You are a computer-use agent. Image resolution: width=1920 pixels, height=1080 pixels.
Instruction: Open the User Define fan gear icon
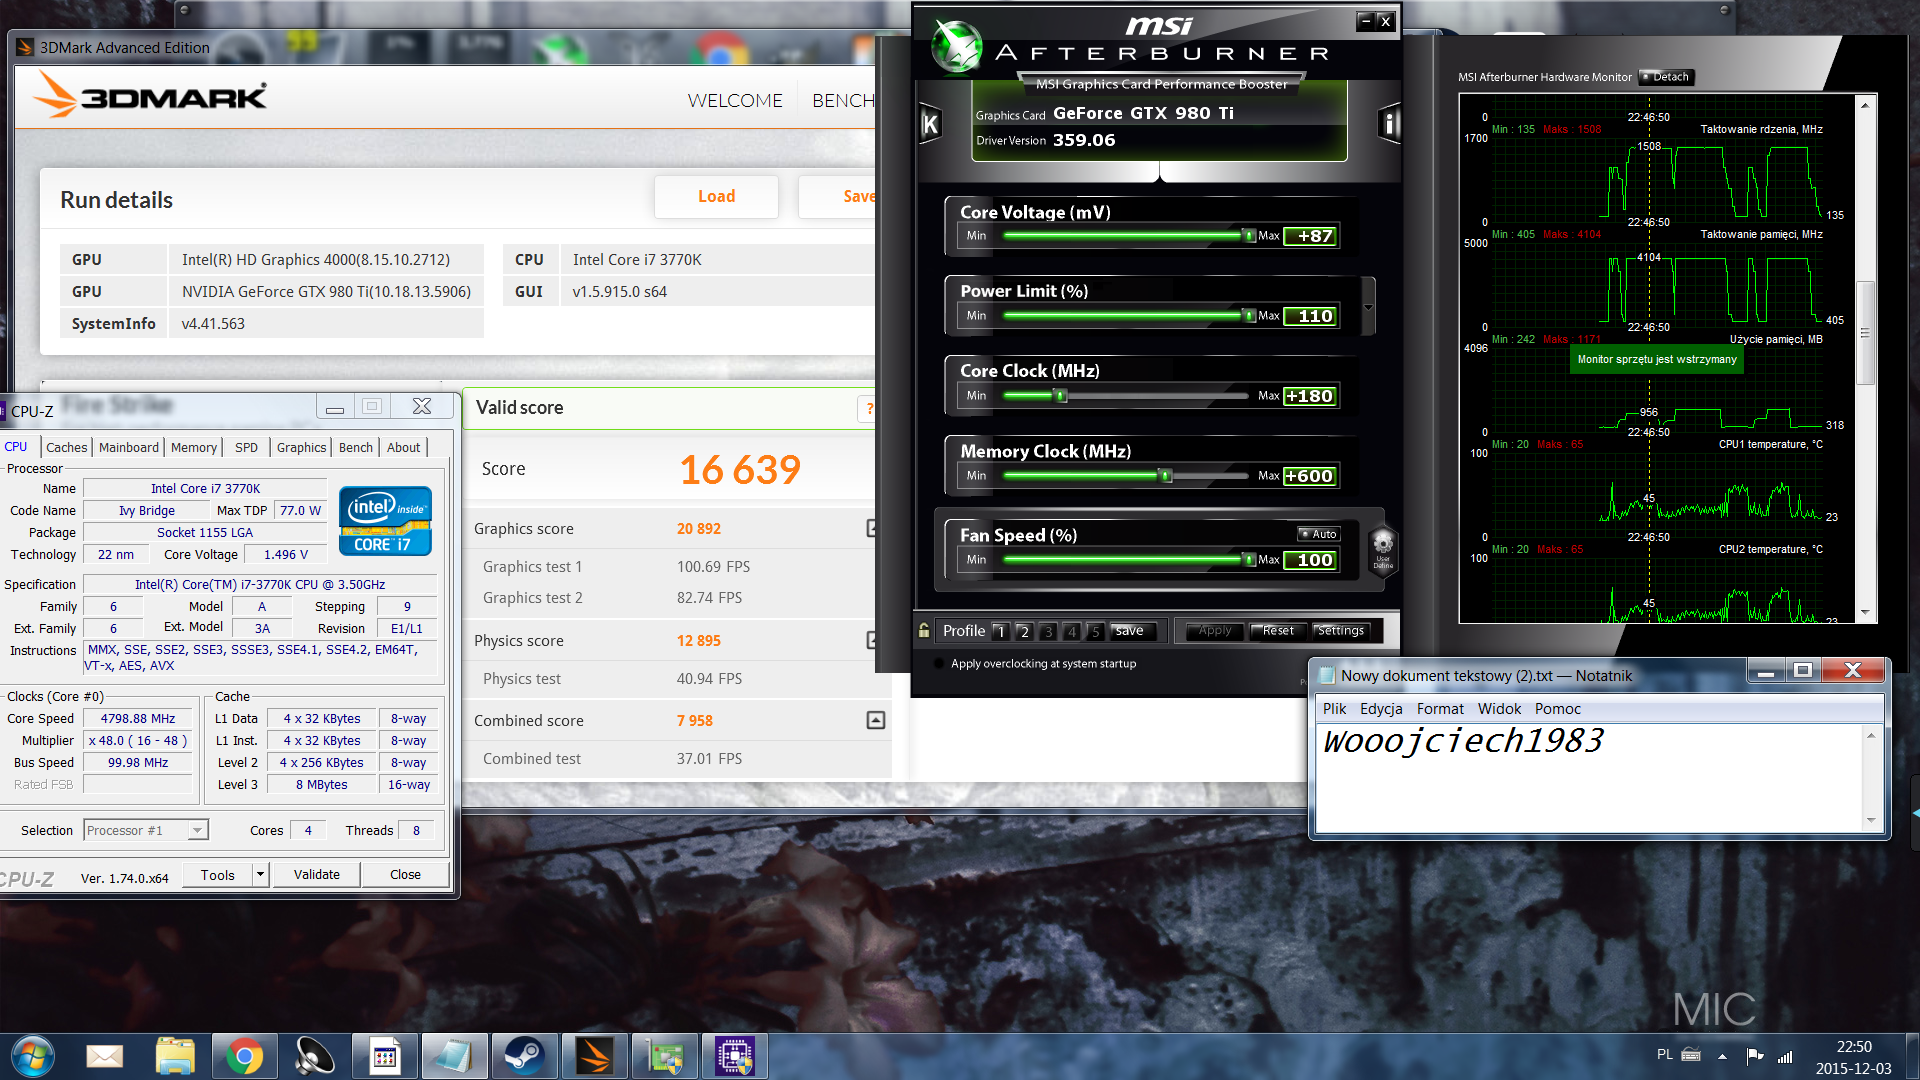tap(1382, 549)
